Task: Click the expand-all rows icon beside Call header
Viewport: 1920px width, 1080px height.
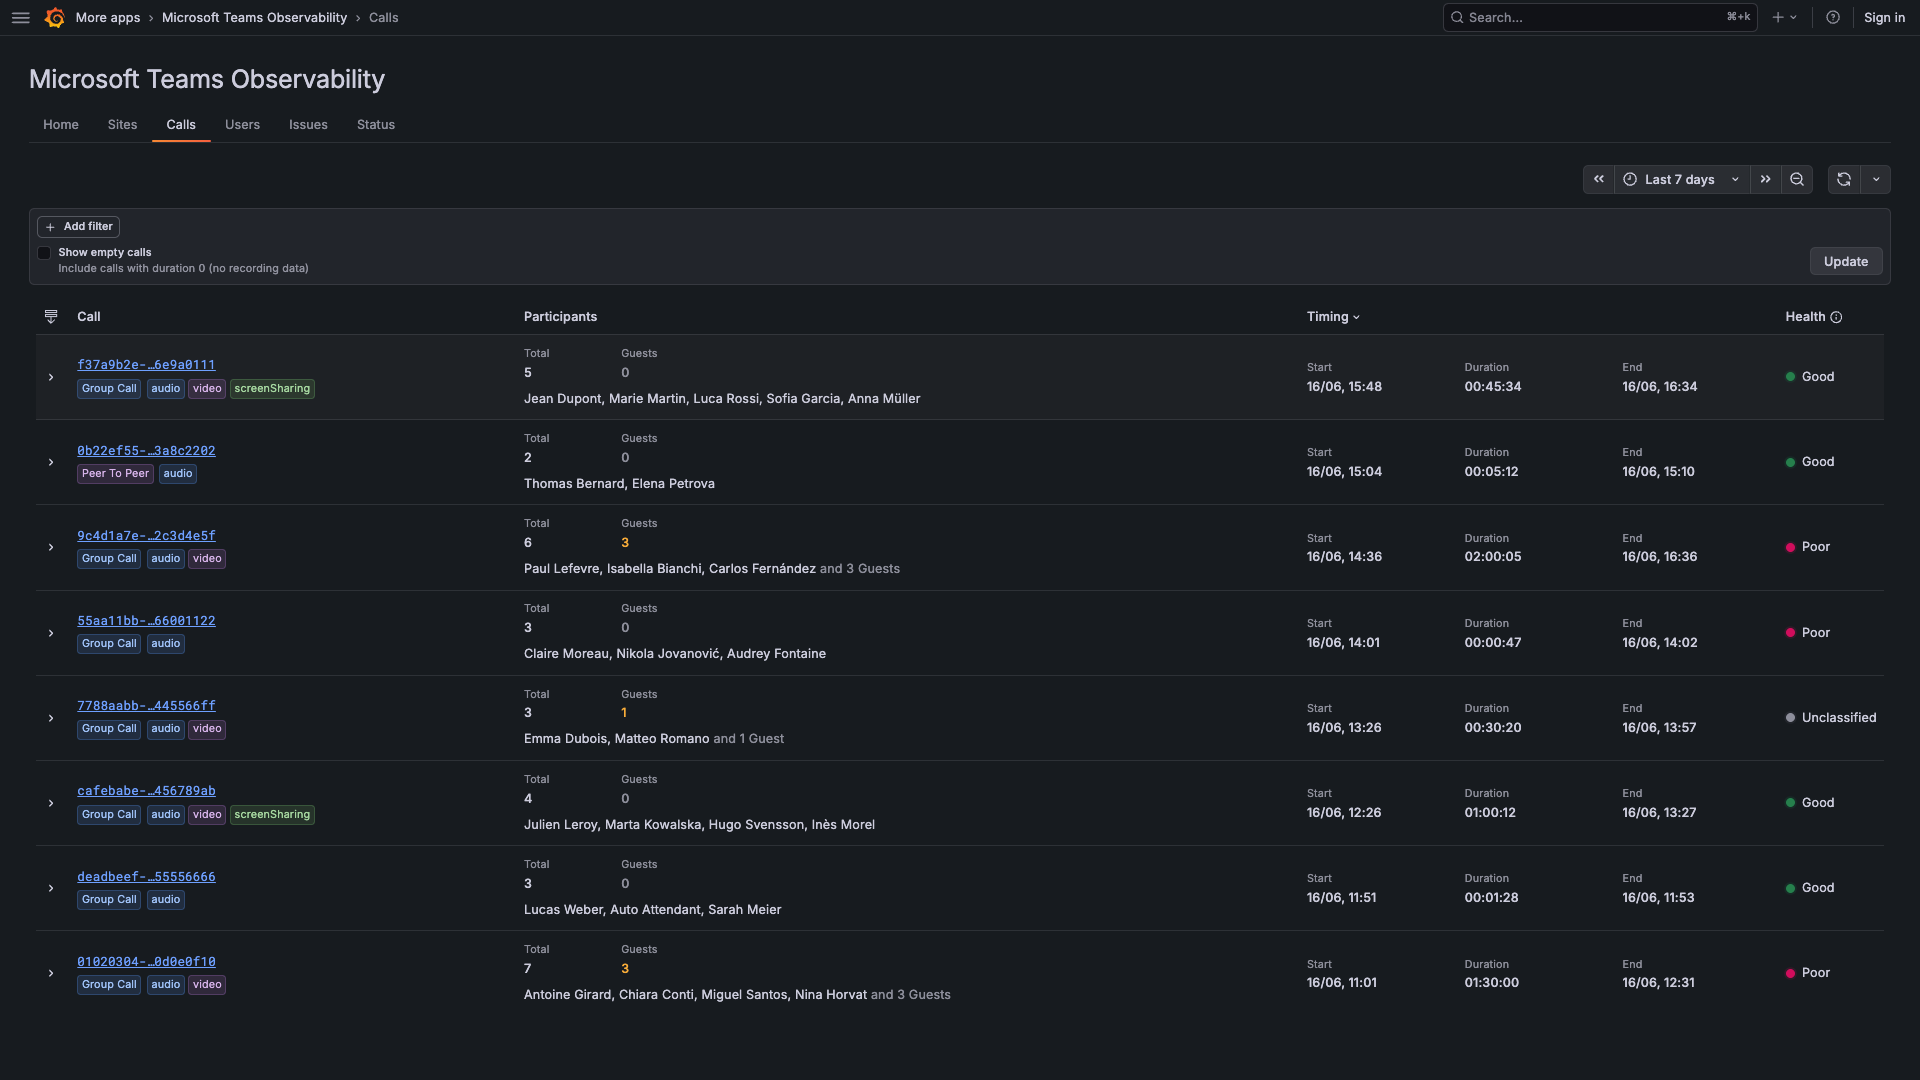Action: click(51, 317)
